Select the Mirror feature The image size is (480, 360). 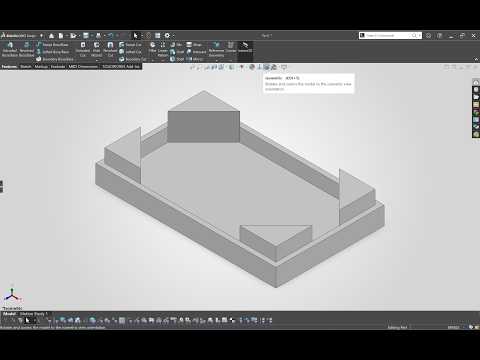[x=194, y=59]
